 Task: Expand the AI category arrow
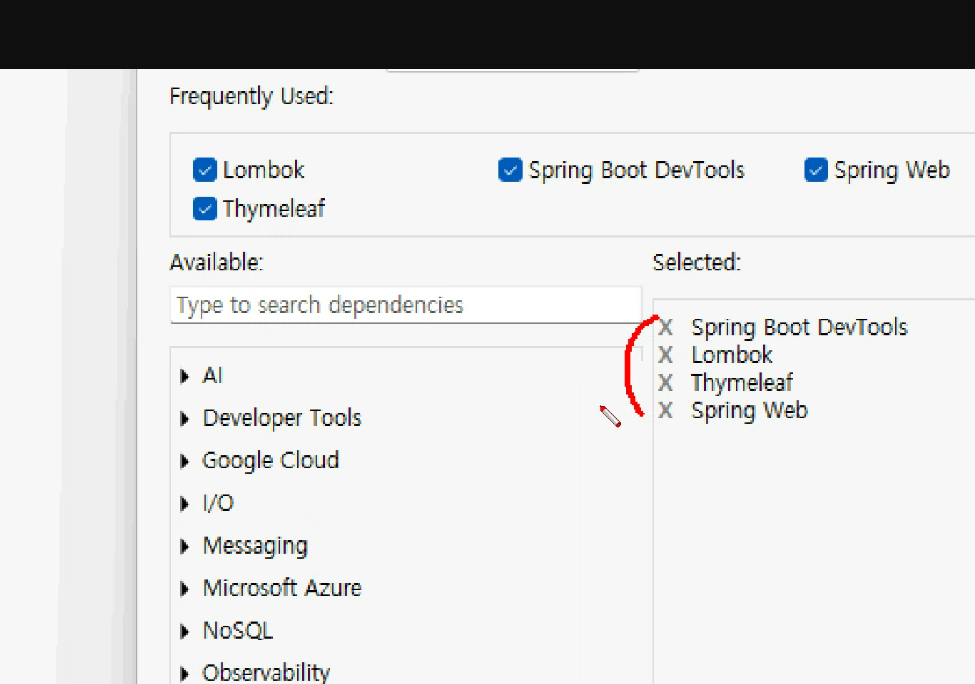[x=184, y=376]
